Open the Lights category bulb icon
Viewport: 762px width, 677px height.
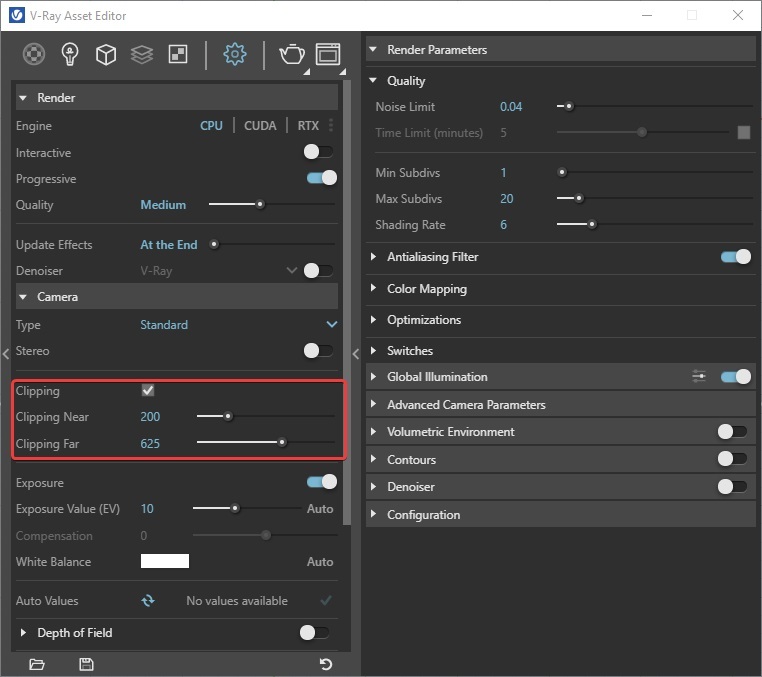(70, 54)
